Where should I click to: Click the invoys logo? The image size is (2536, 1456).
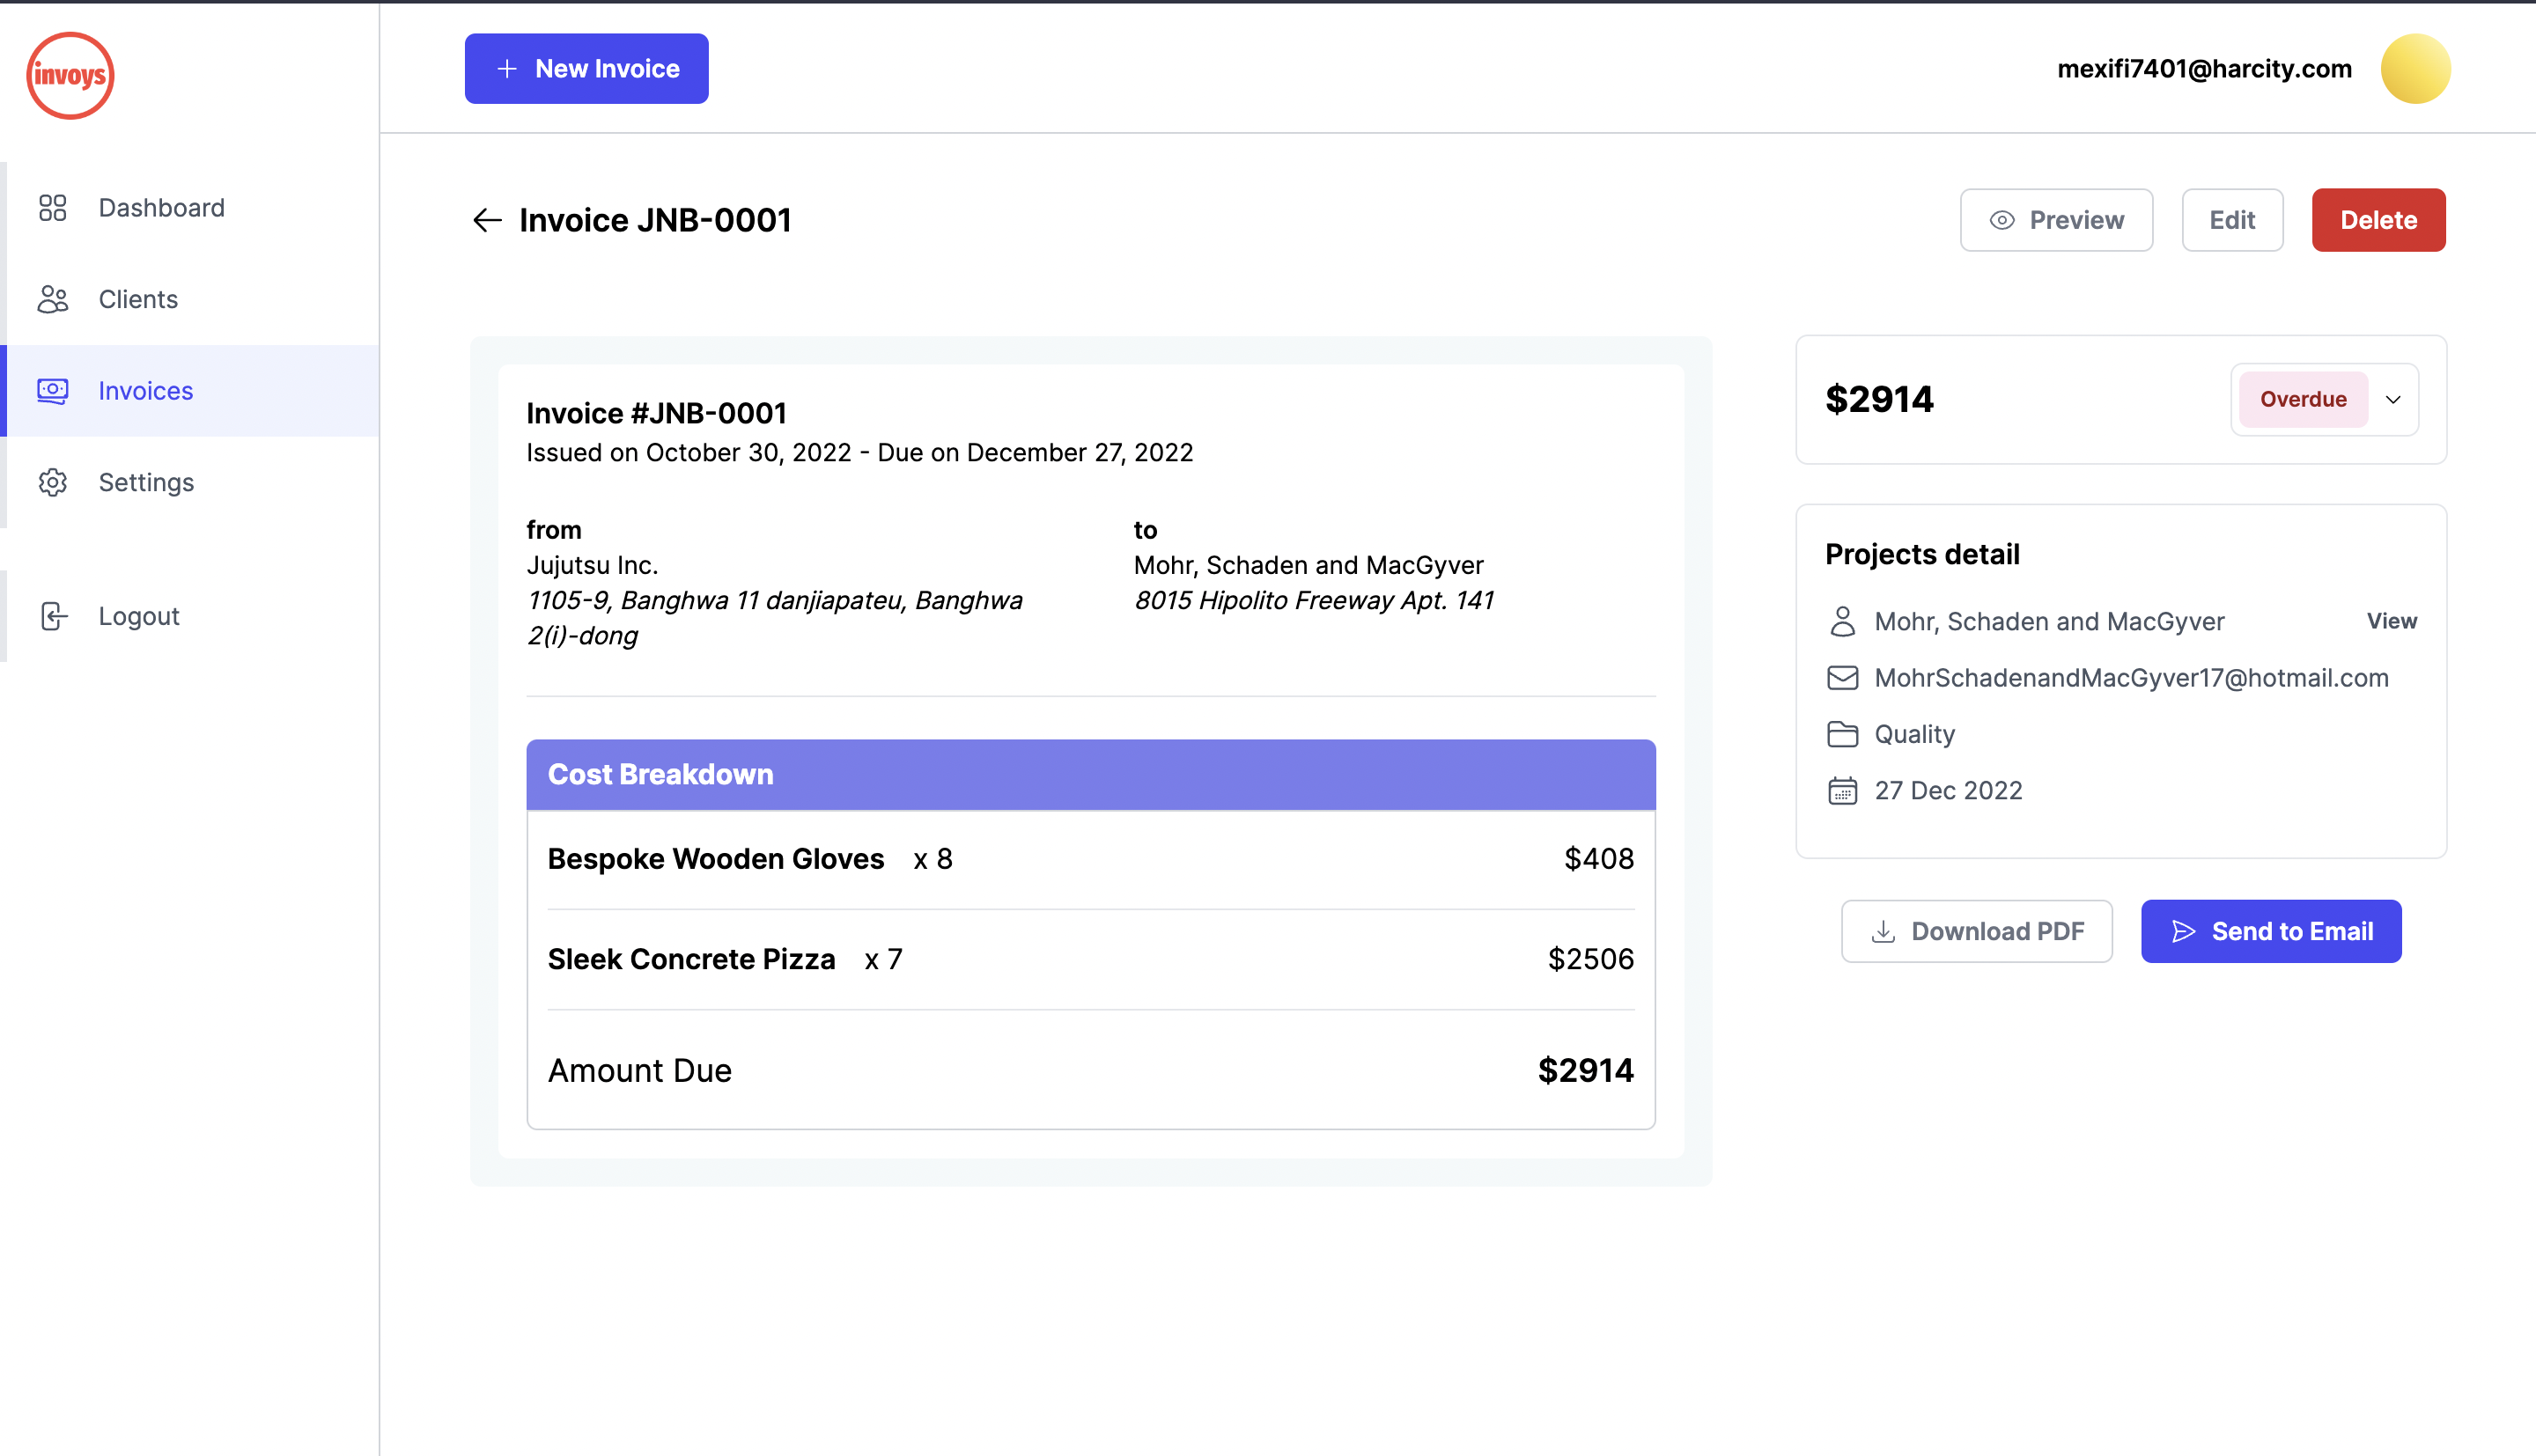[x=70, y=75]
